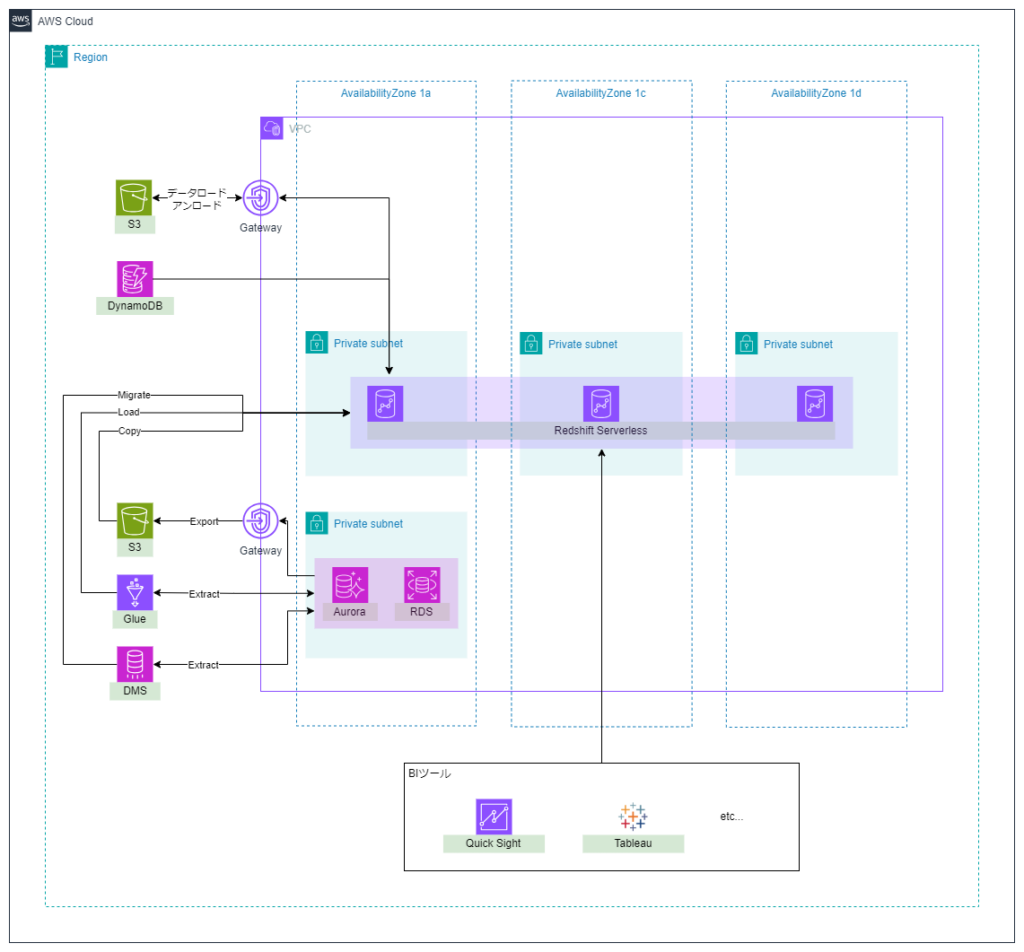Image resolution: width=1024 pixels, height=952 pixels.
Task: Click the "RDS" label
Action: coord(421,612)
